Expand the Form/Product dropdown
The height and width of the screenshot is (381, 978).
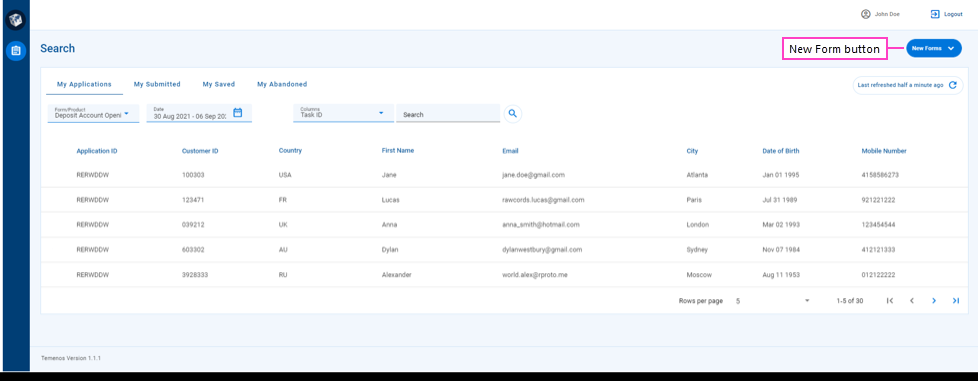[x=94, y=113]
